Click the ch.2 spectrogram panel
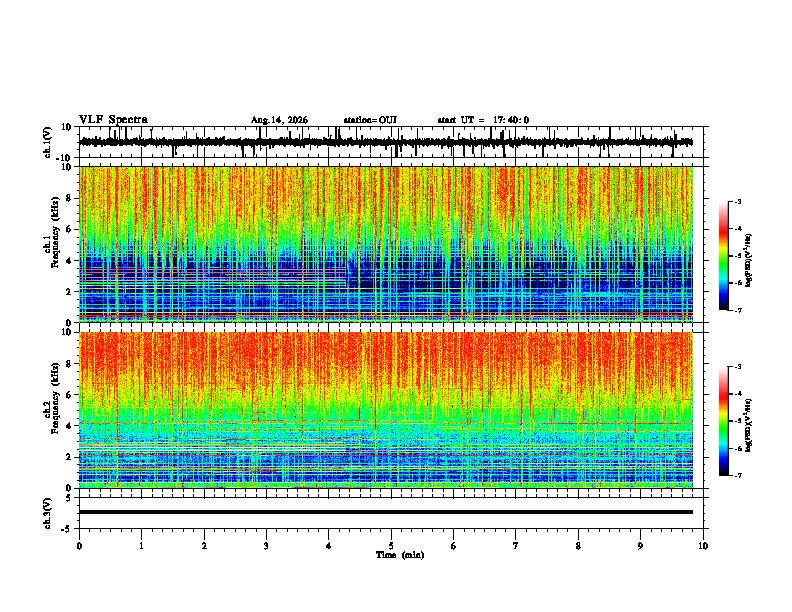Viewport: 792px width, 612px height. click(x=386, y=410)
